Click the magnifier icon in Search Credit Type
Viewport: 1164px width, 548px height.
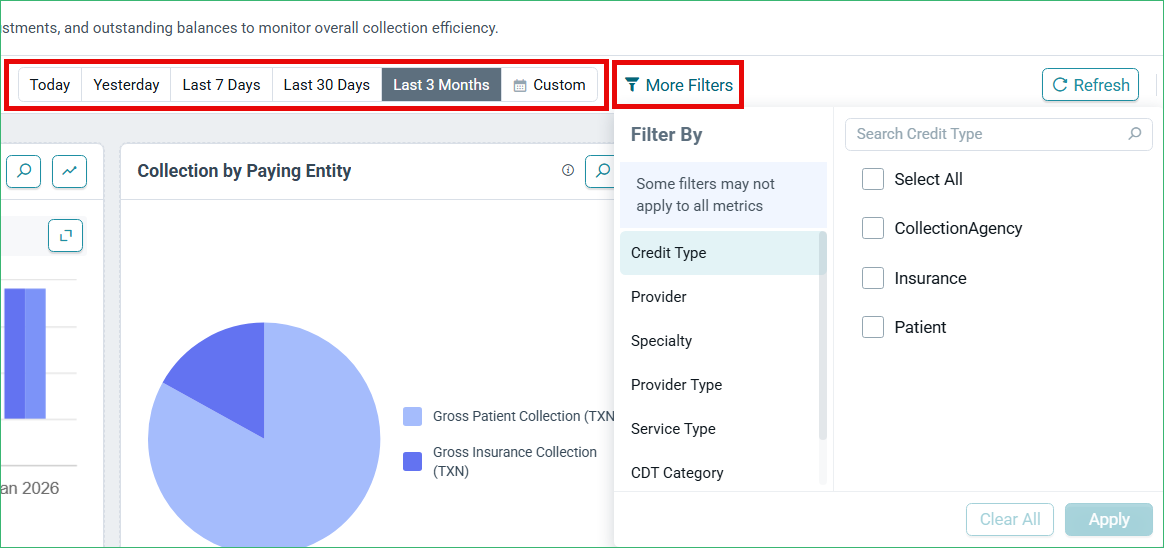(x=1134, y=134)
